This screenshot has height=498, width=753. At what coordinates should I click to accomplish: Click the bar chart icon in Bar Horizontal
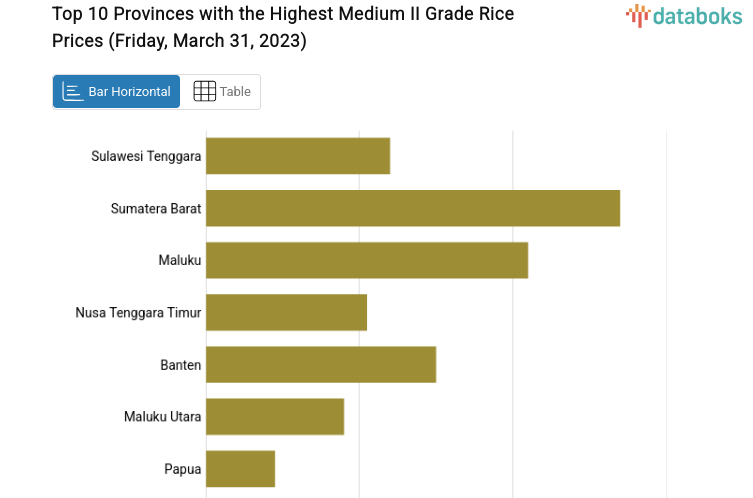[72, 92]
